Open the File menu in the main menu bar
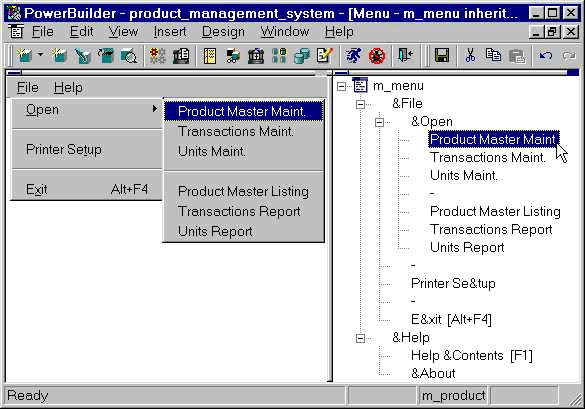This screenshot has width=585, height=409. 43,32
